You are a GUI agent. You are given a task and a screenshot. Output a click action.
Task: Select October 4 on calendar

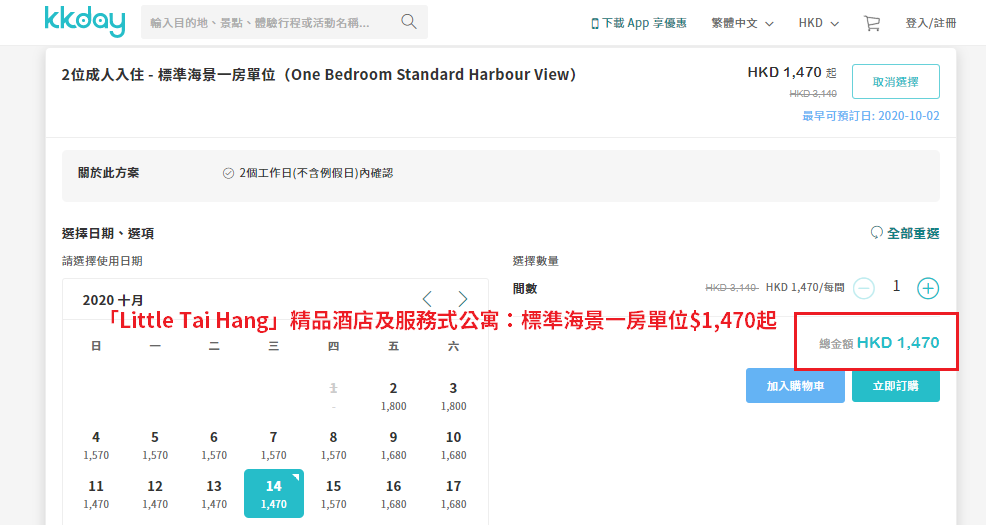pos(96,445)
